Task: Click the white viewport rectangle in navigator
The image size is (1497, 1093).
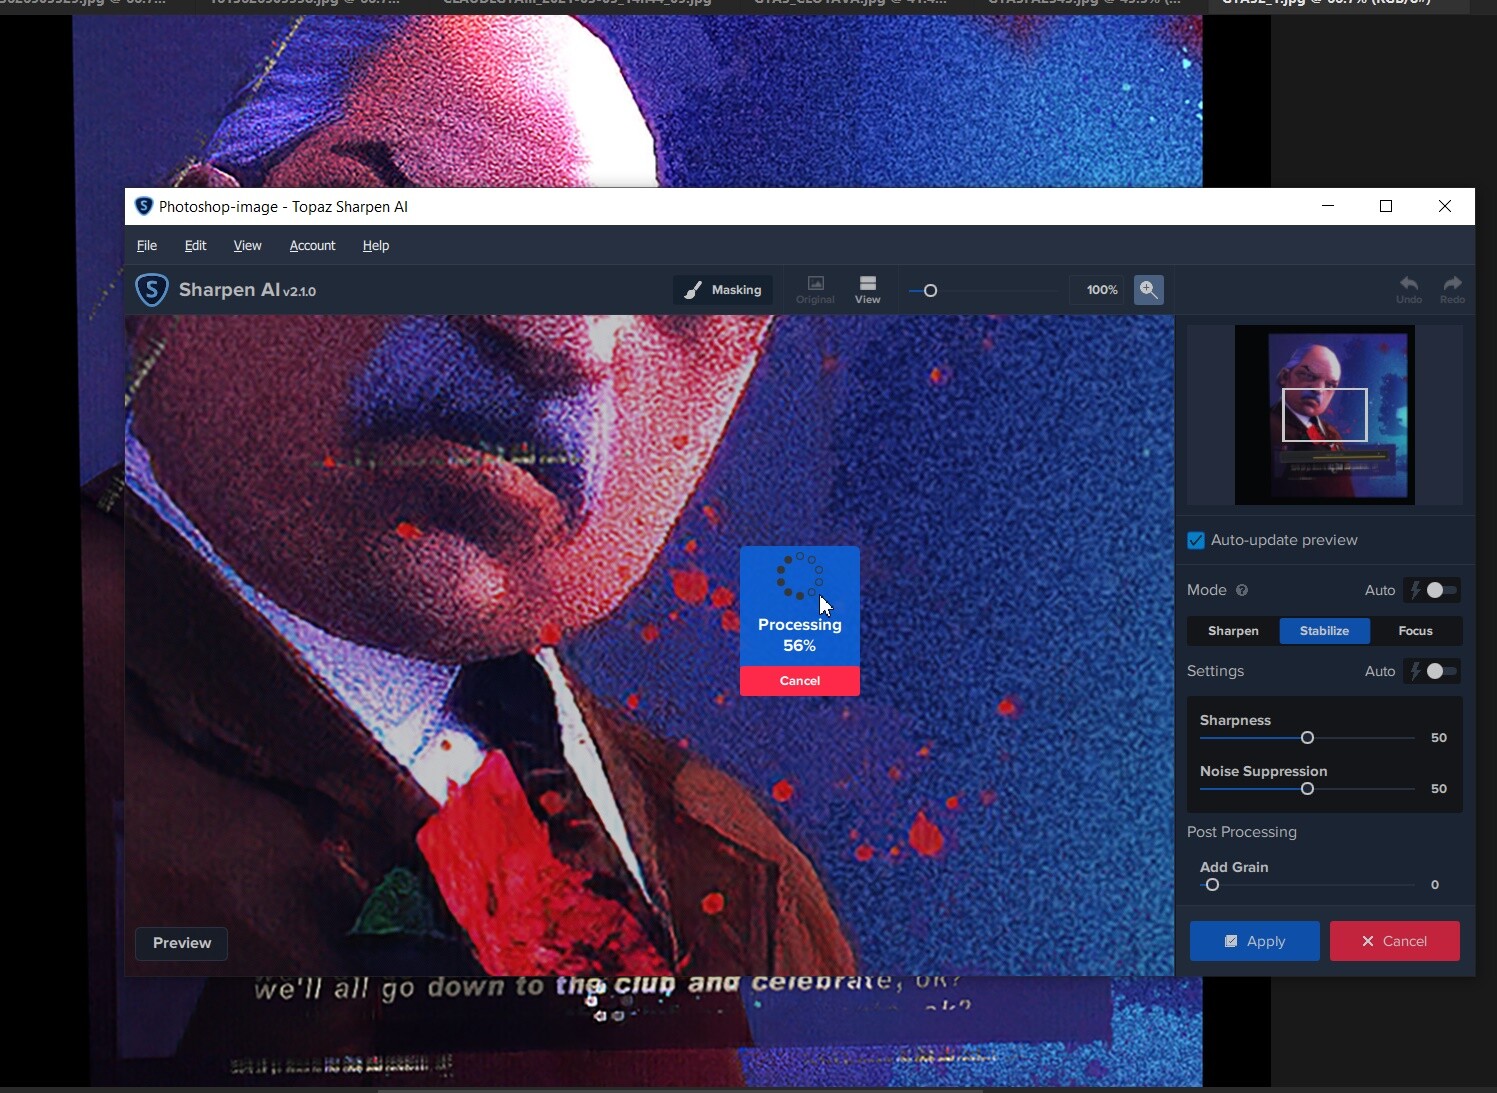Action: pyautogui.click(x=1325, y=415)
